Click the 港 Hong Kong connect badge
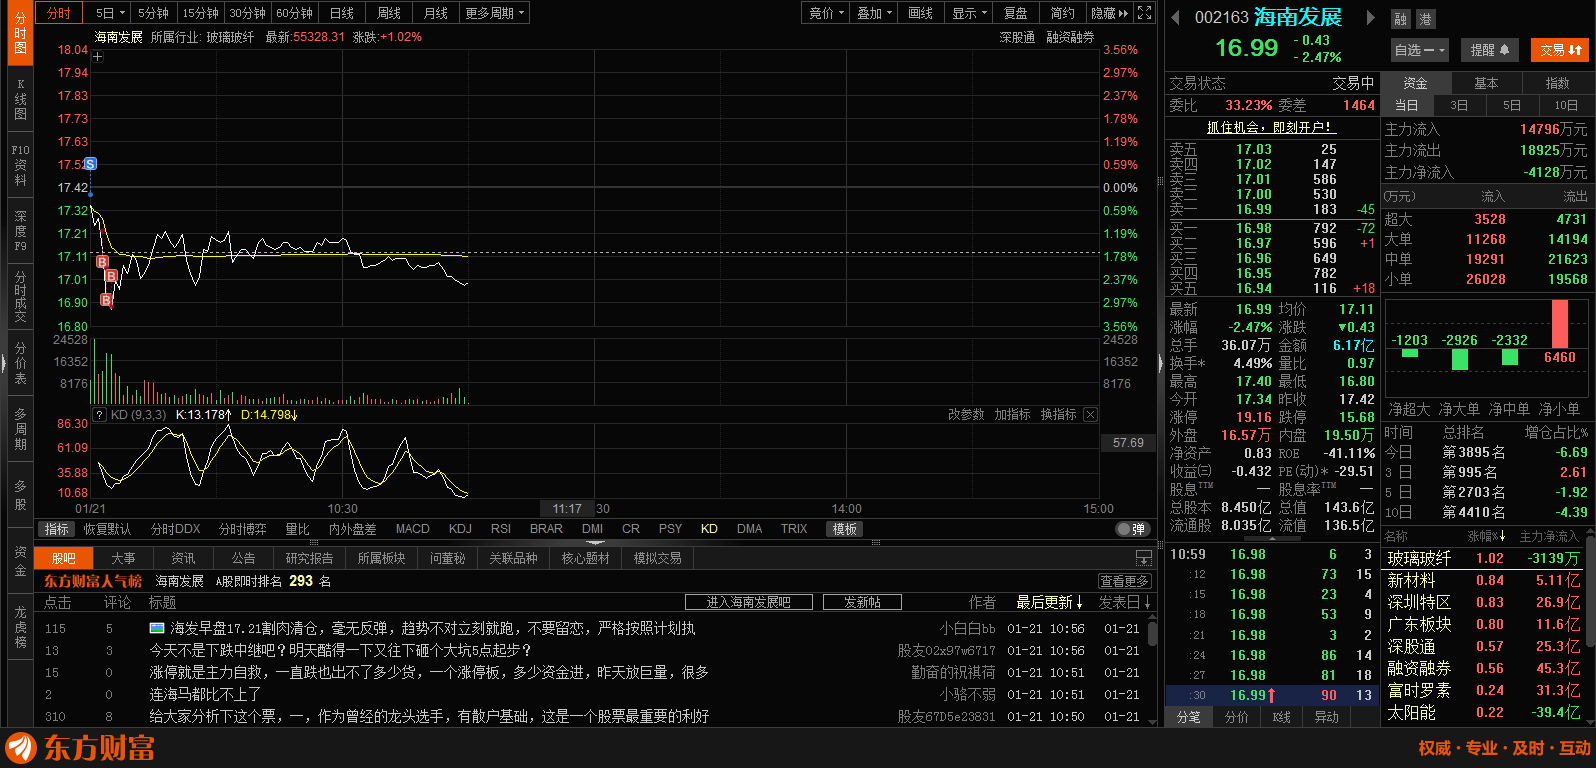The image size is (1596, 768). 1425,18
